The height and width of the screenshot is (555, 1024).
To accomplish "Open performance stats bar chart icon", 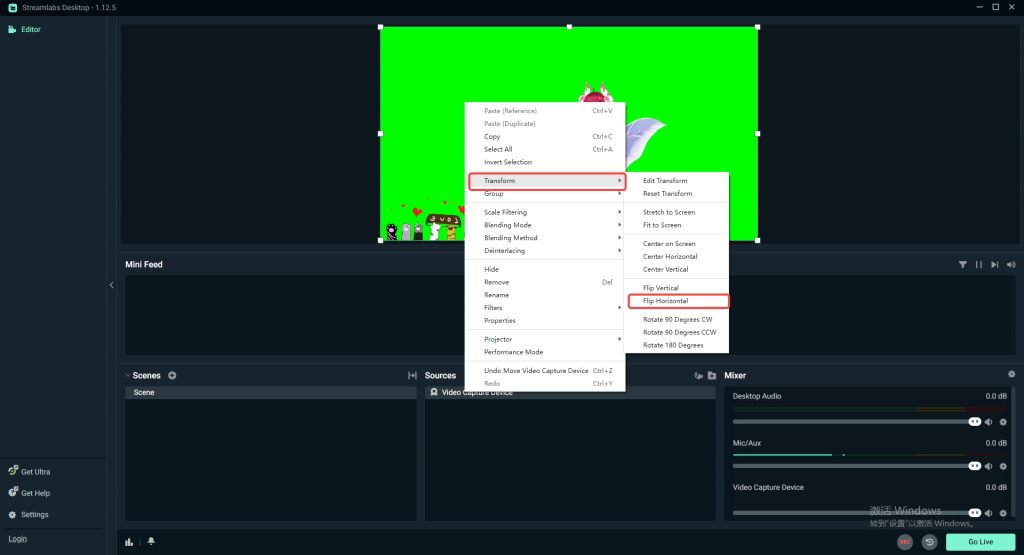I will tap(129, 541).
